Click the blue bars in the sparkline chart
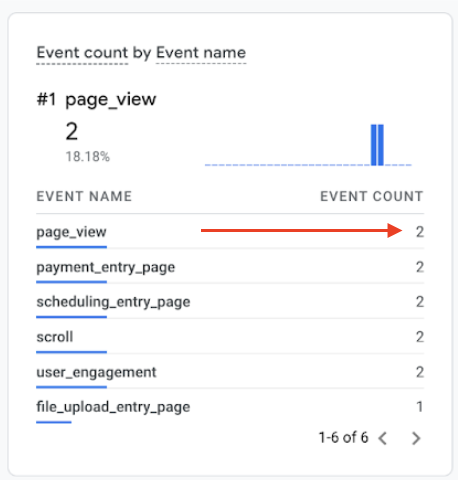The image size is (458, 480). coord(377,145)
